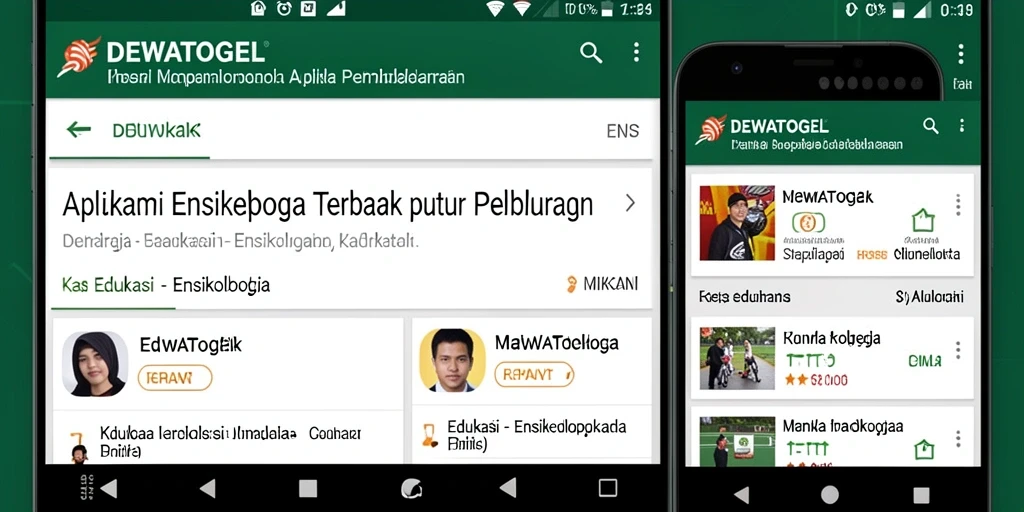Tap the house icon in left status bar

259,8
